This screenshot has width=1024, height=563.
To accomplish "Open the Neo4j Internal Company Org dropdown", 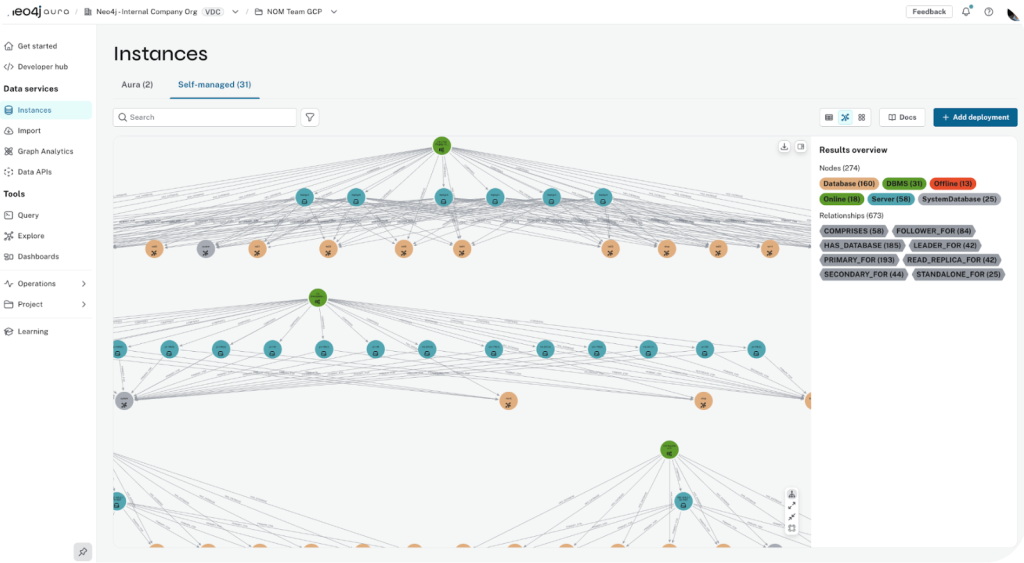I will [235, 12].
